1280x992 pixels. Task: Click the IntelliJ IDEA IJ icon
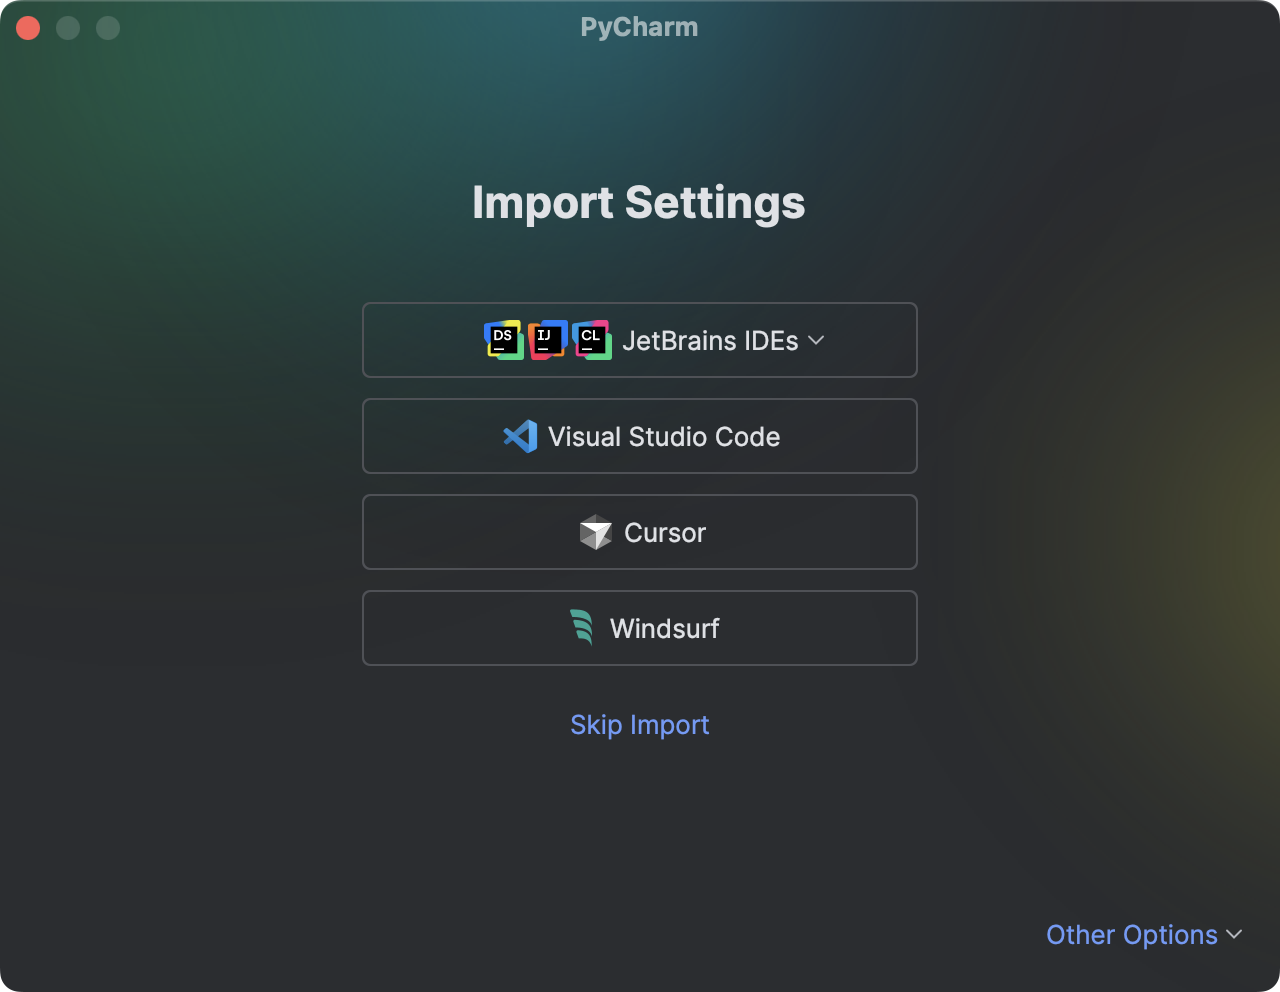point(547,340)
